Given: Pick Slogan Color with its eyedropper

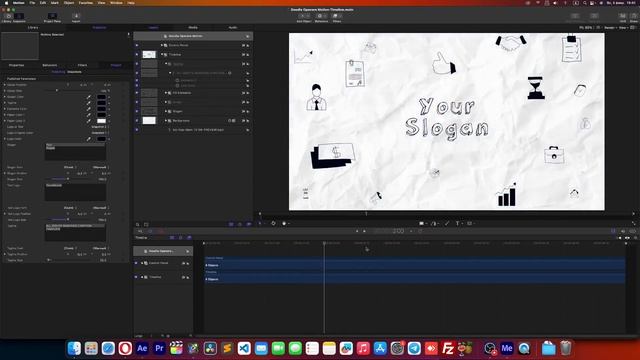Looking at the screenshot, I should [89, 97].
